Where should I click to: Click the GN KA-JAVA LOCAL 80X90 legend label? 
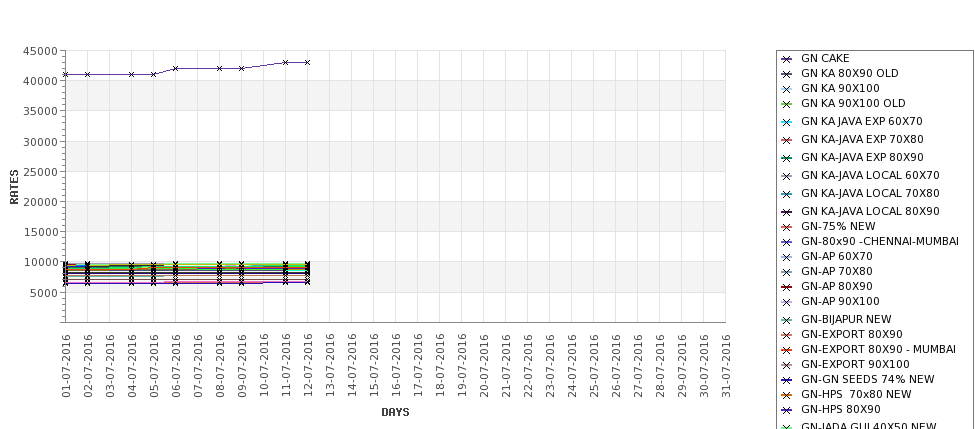[x=870, y=211]
